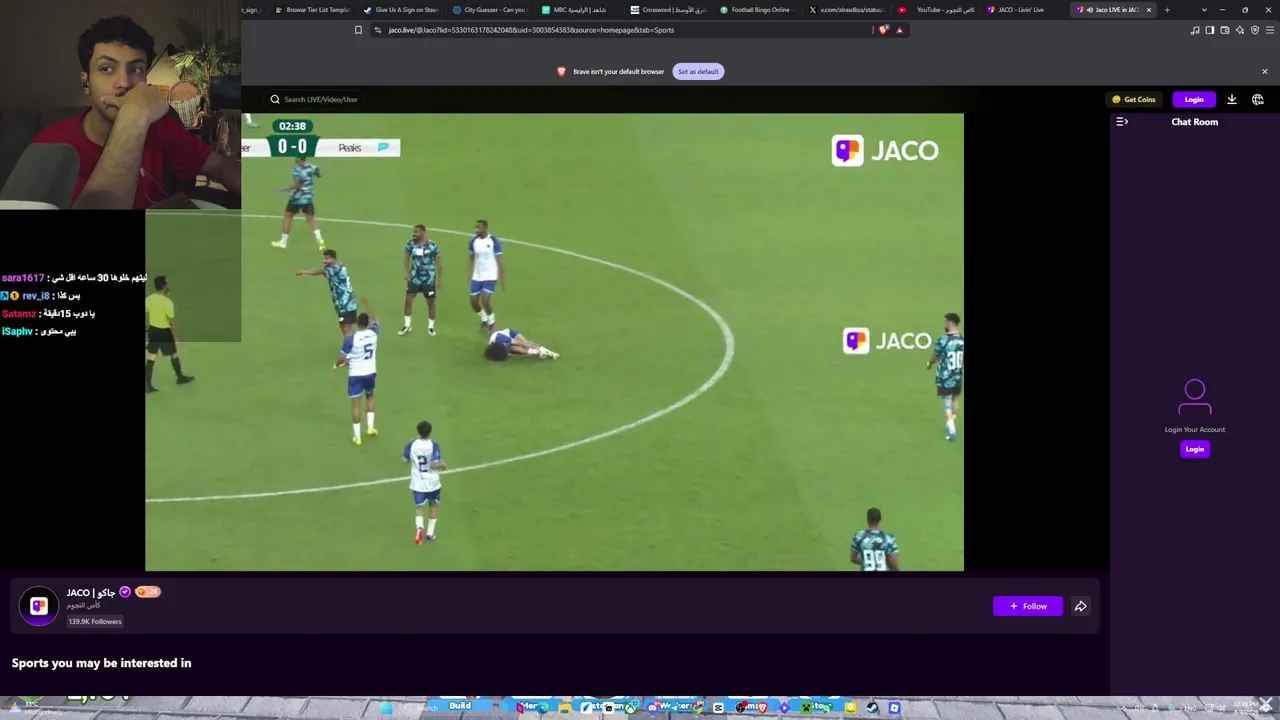Click the iSaphv username in stream chat
This screenshot has height=720, width=1280.
(x=17, y=332)
